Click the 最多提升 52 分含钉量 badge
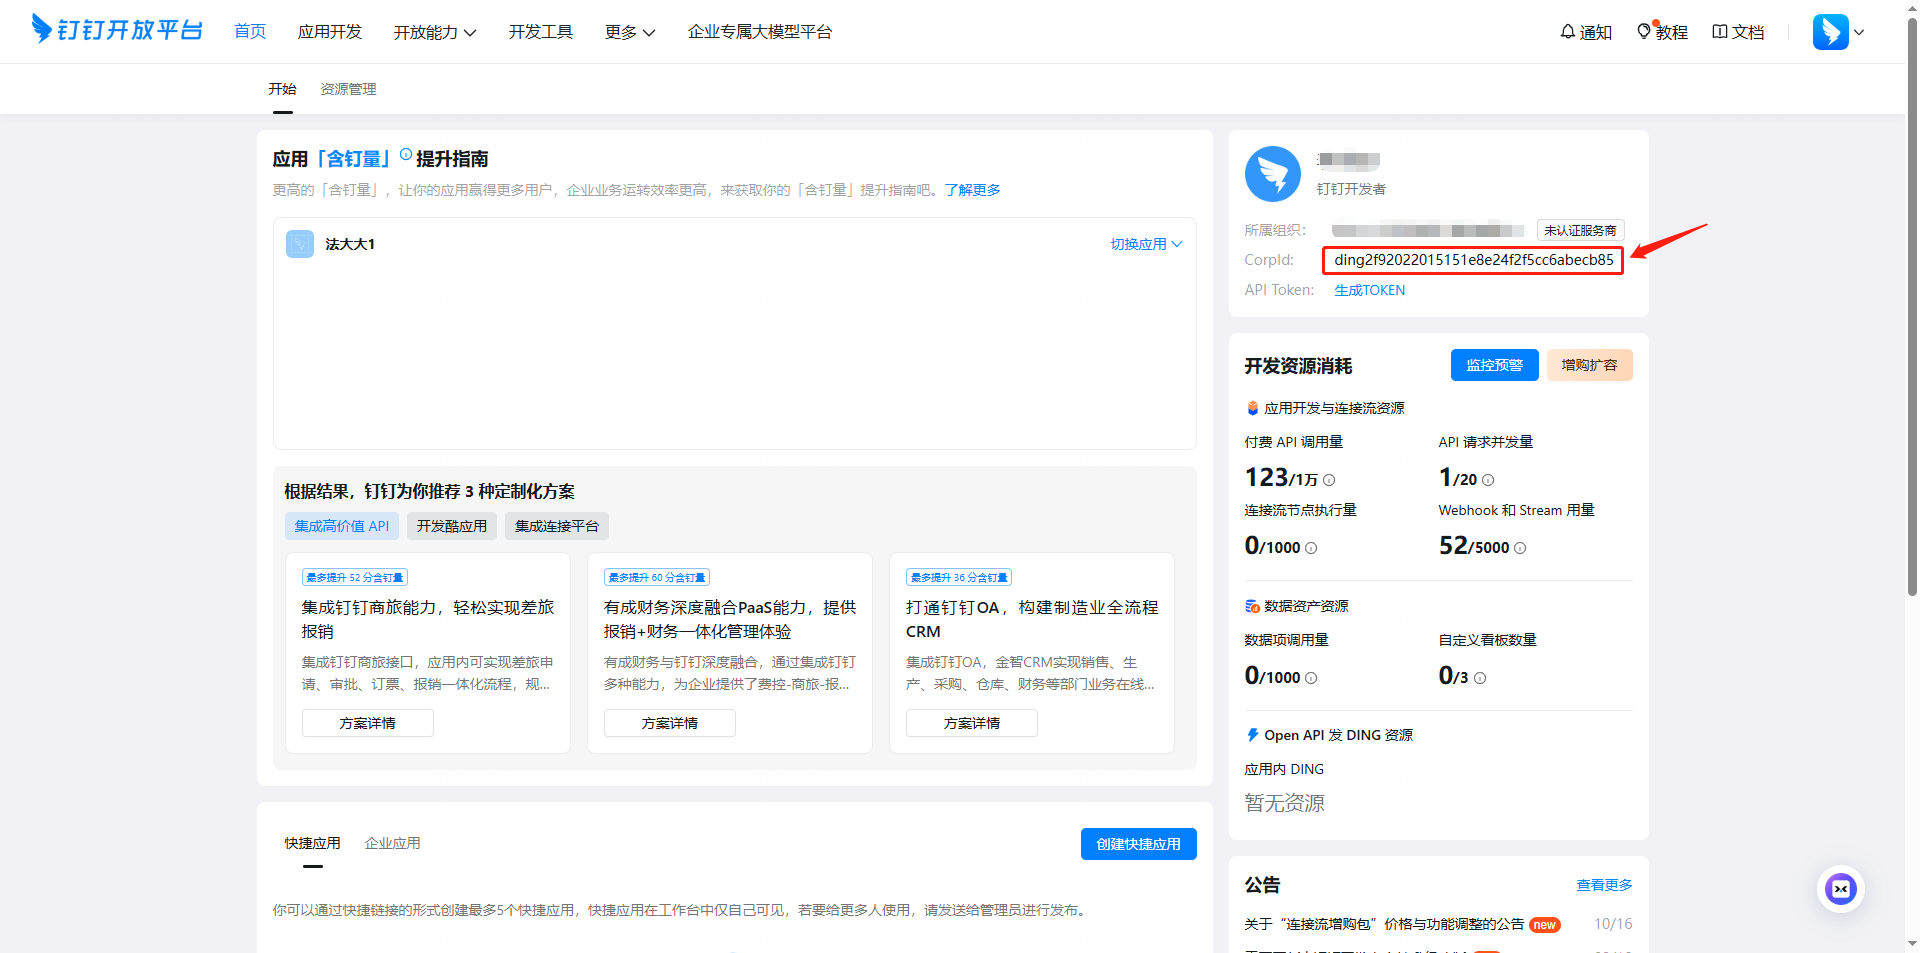 (x=355, y=577)
